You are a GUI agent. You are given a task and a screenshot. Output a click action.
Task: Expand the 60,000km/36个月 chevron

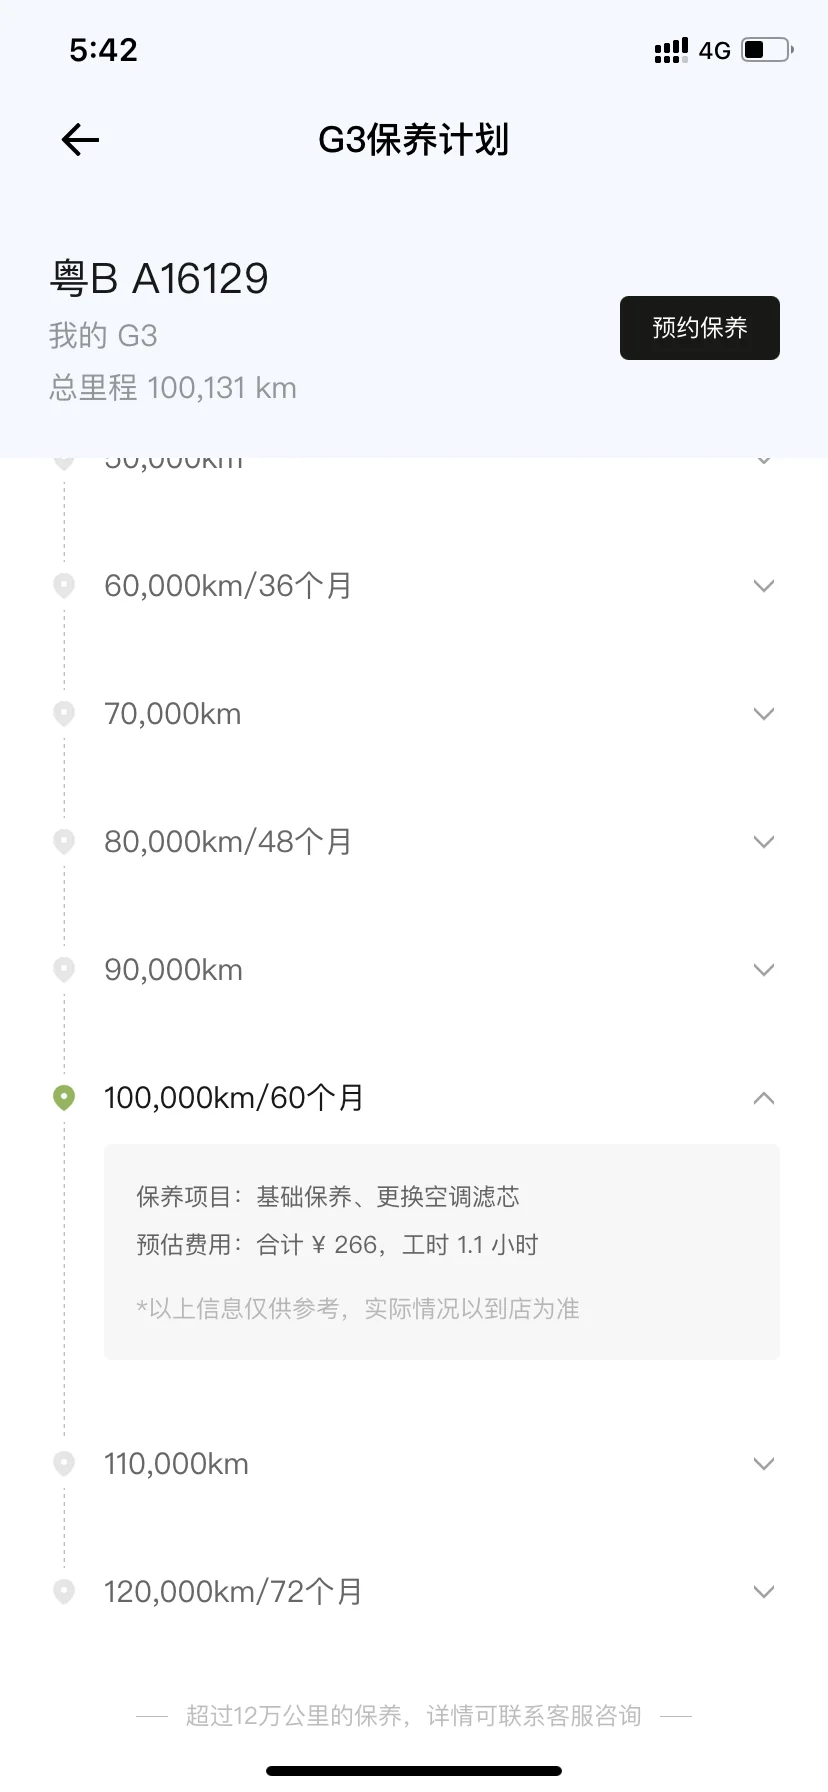pos(764,586)
